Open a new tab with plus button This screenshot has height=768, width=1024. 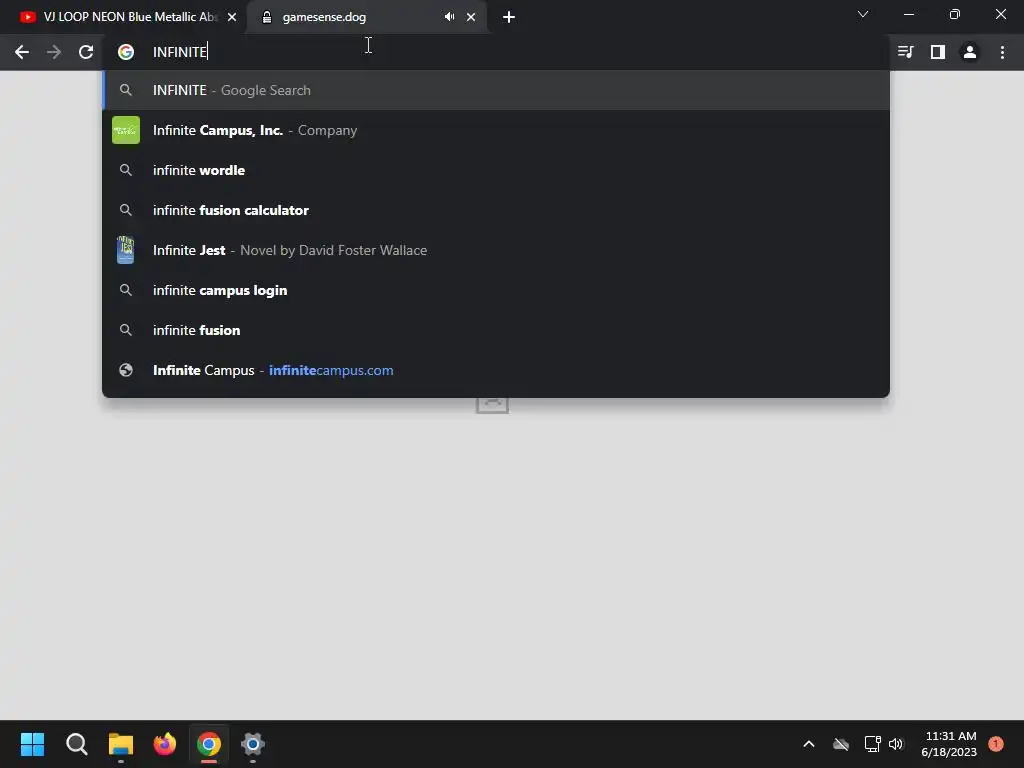[x=509, y=17]
